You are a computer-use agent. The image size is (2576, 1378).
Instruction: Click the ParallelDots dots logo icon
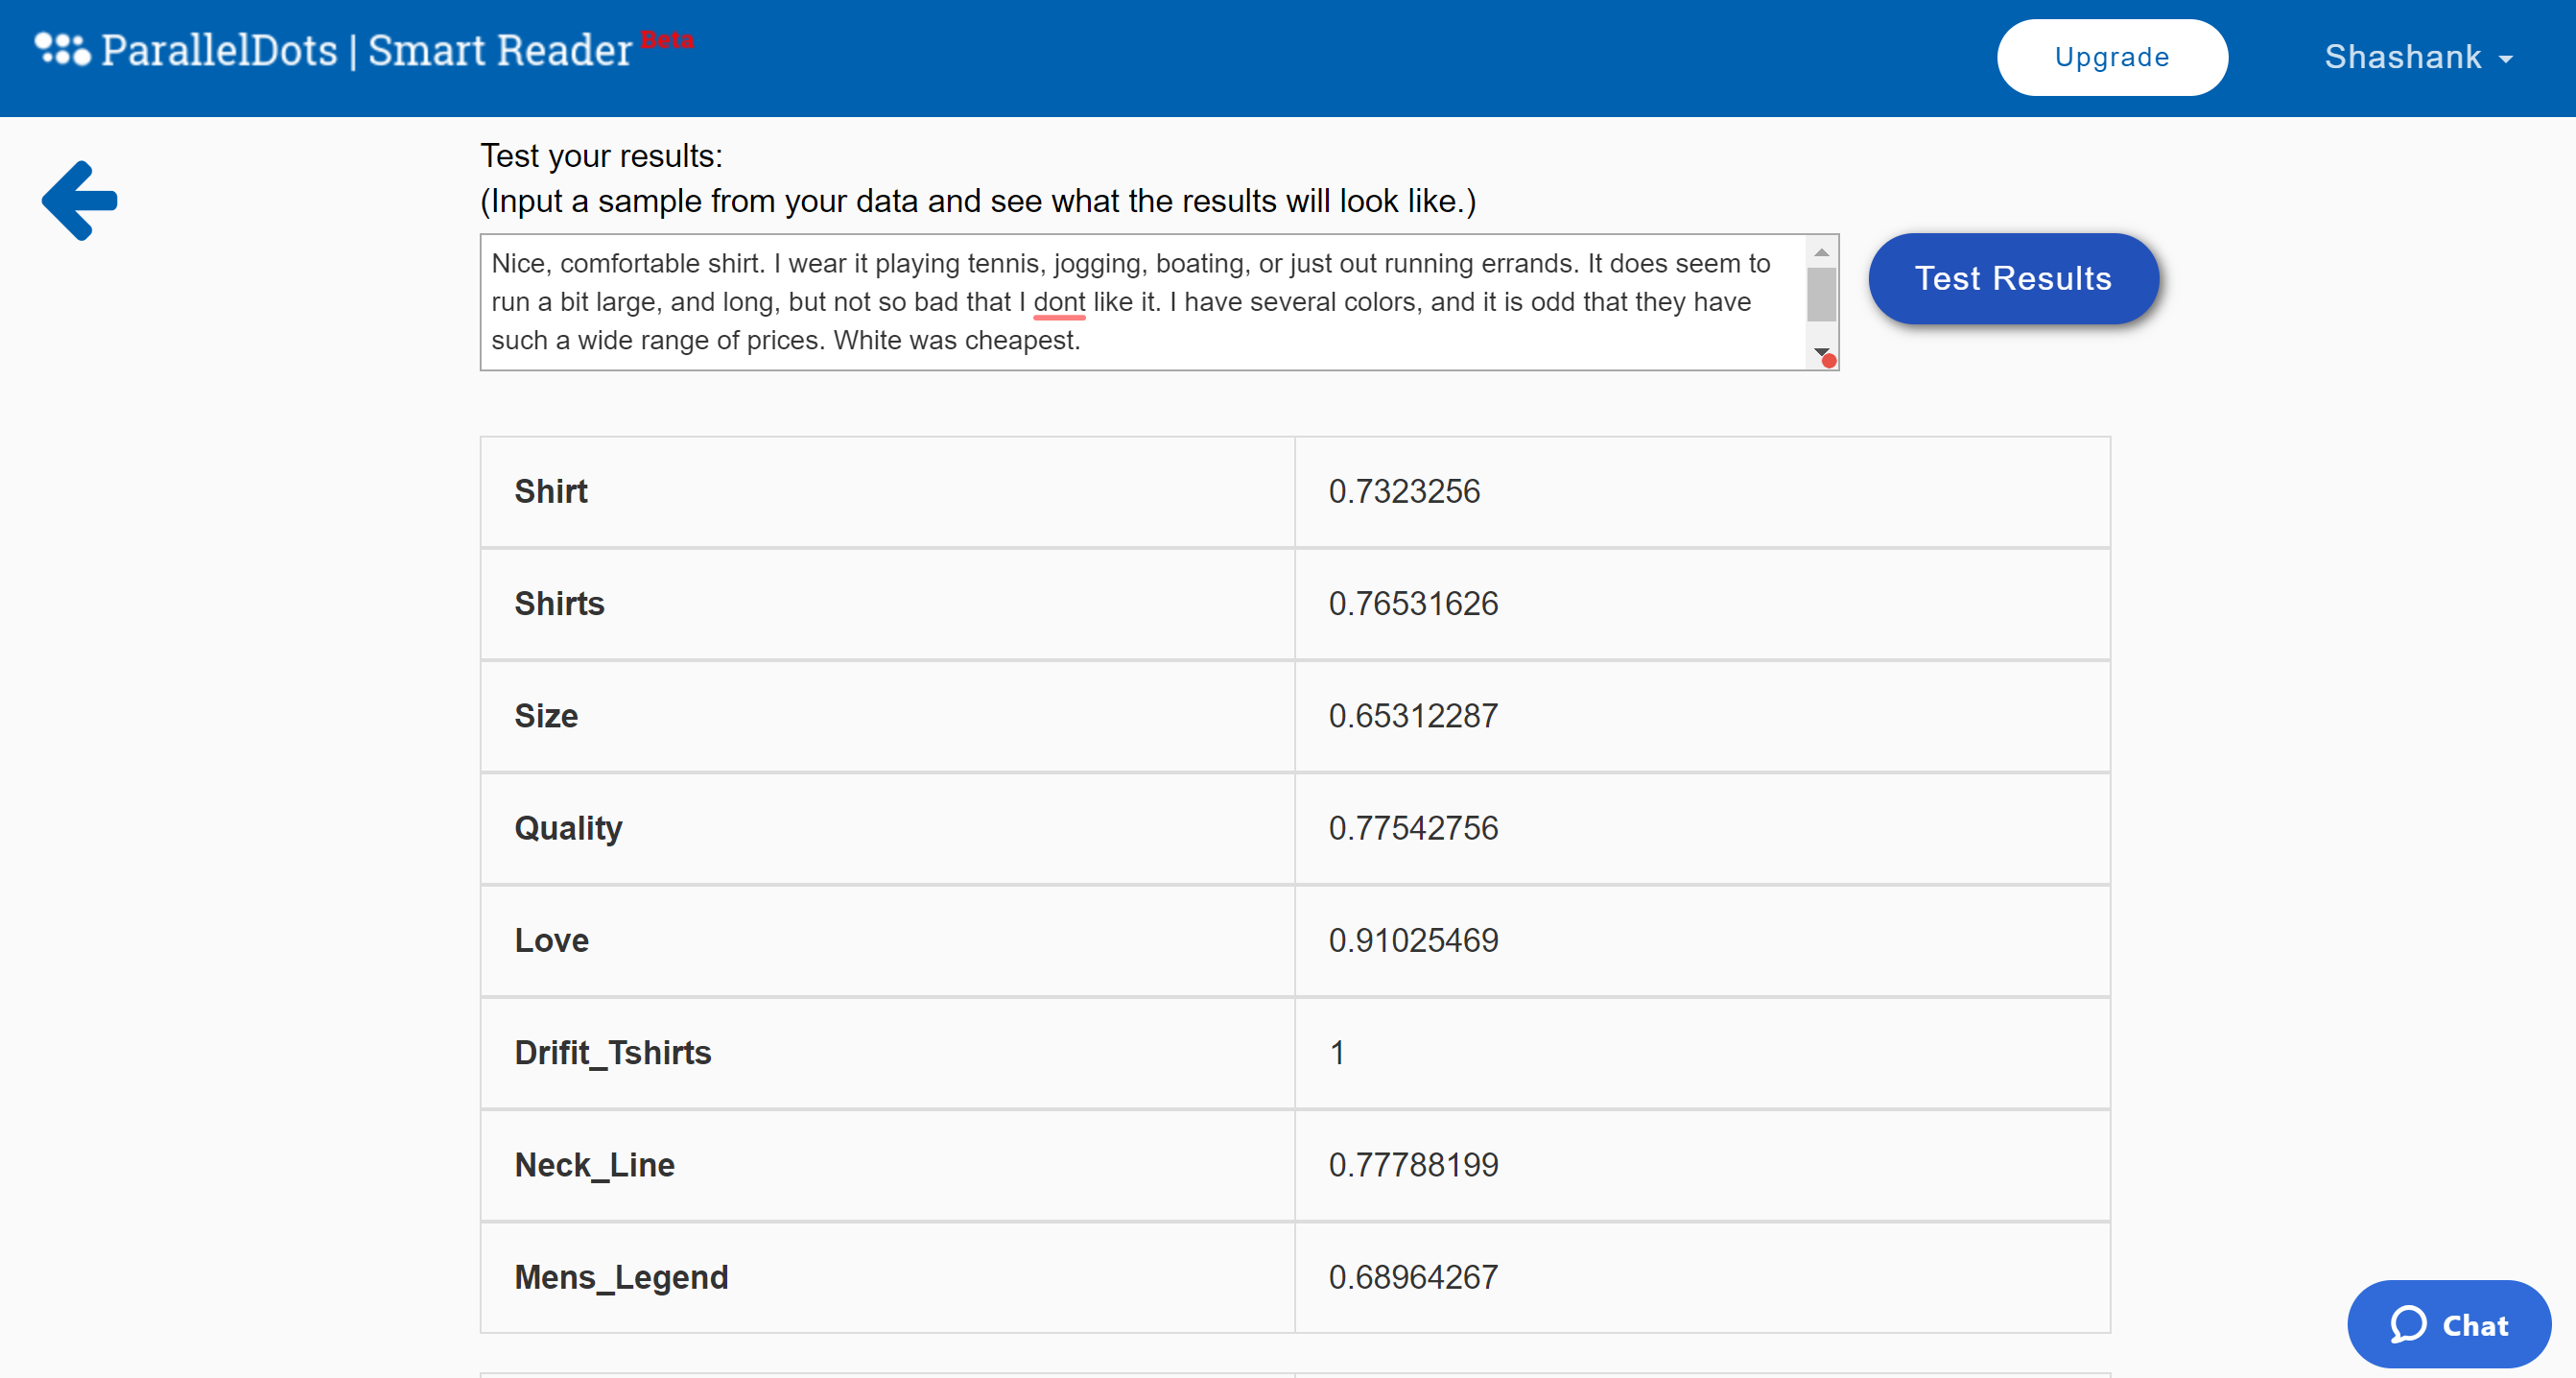tap(62, 49)
